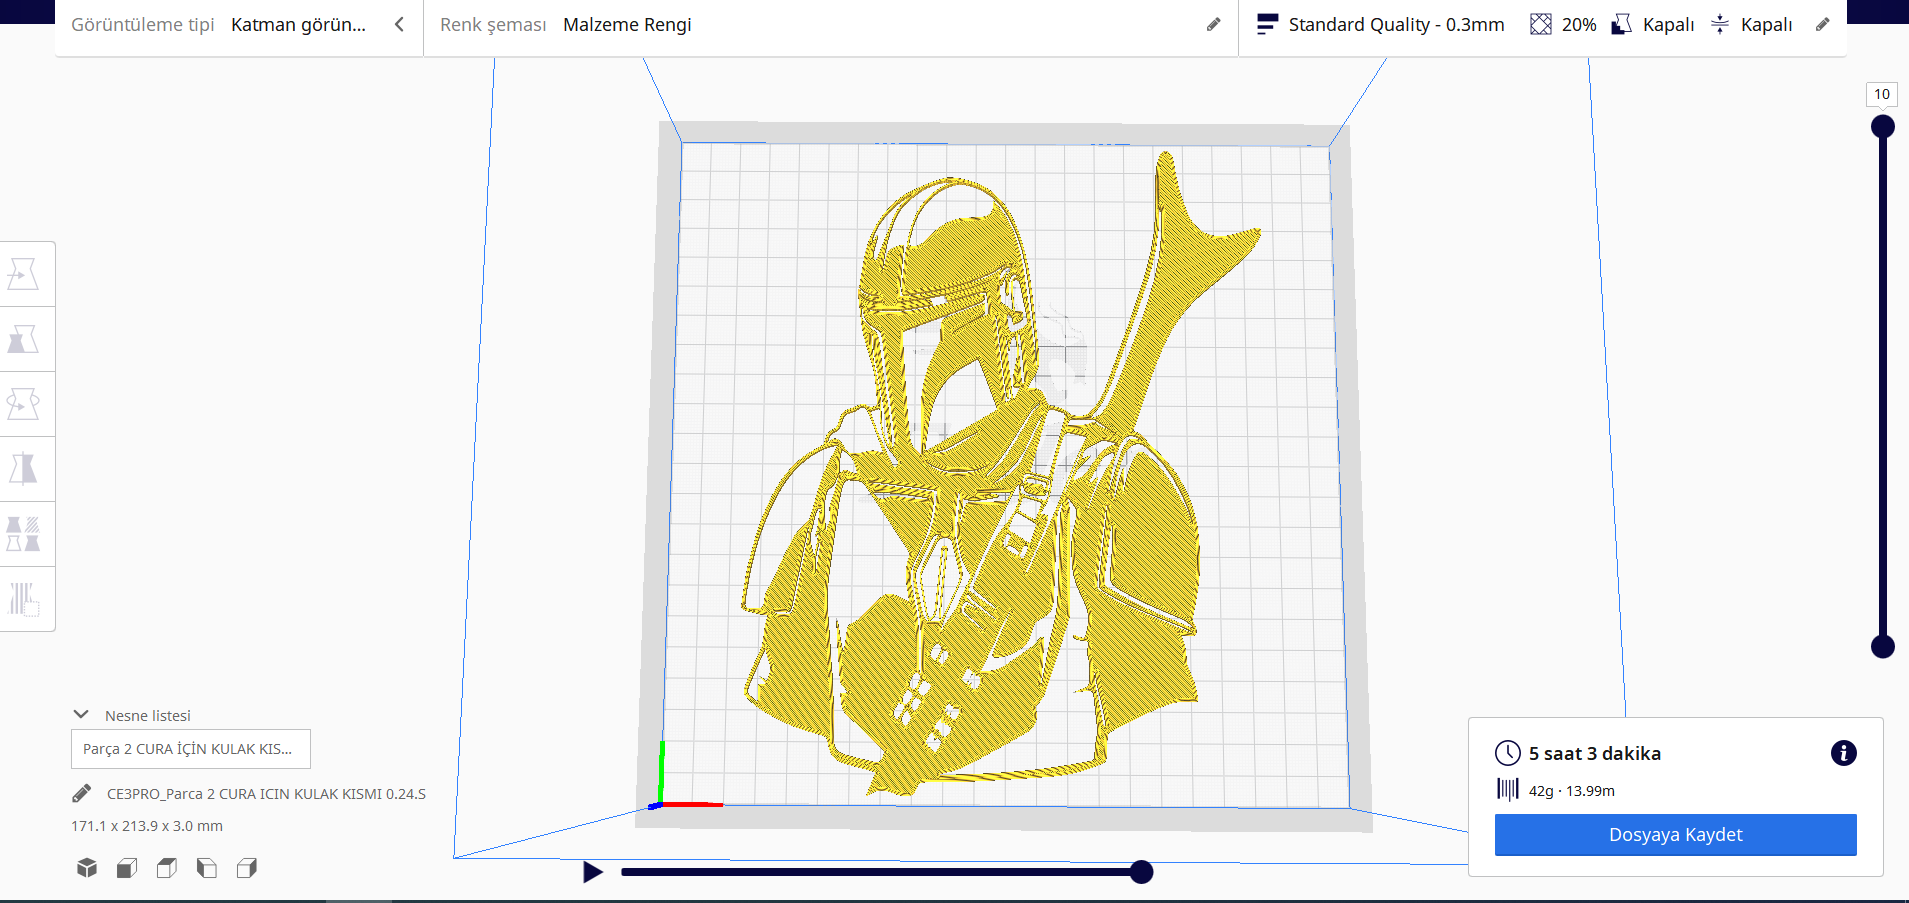The image size is (1909, 903).
Task: Click the Malzeme Rengi color scheme value
Action: click(x=627, y=24)
